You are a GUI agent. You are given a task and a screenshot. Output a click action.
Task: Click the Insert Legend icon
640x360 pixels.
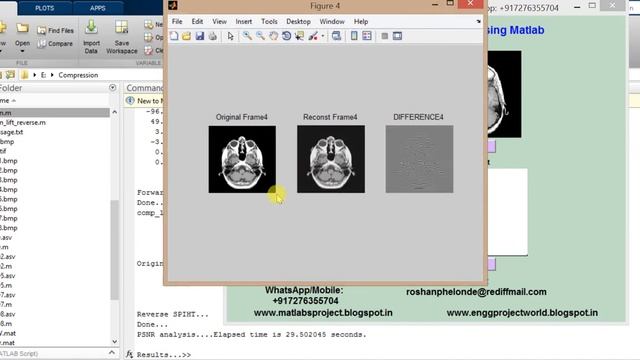(x=367, y=36)
